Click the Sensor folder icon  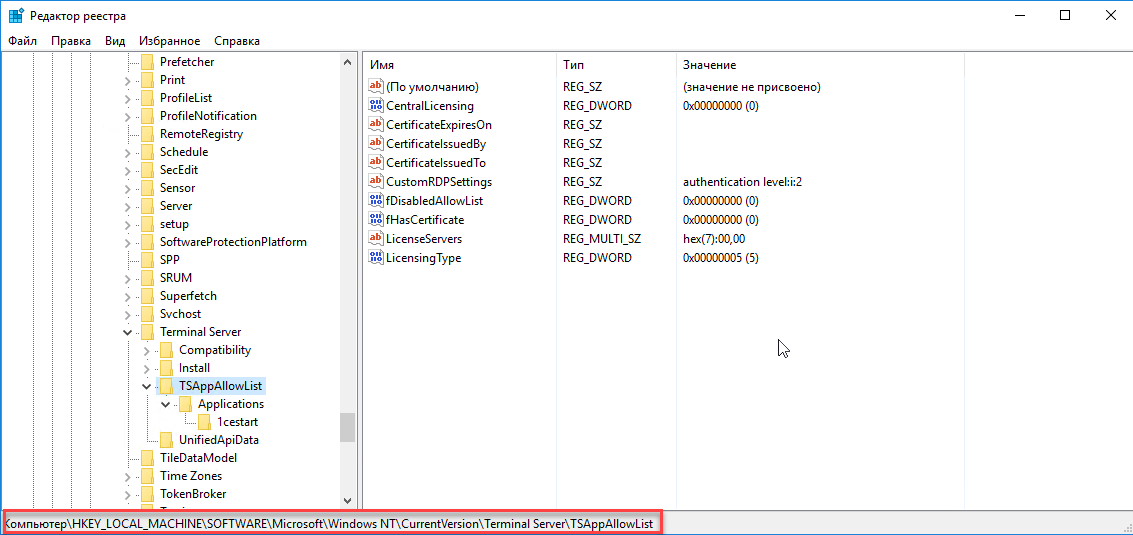click(147, 188)
